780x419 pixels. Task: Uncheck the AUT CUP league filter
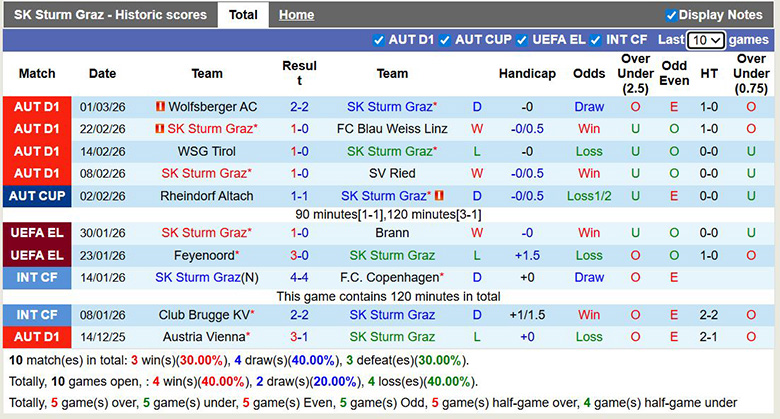coord(444,40)
